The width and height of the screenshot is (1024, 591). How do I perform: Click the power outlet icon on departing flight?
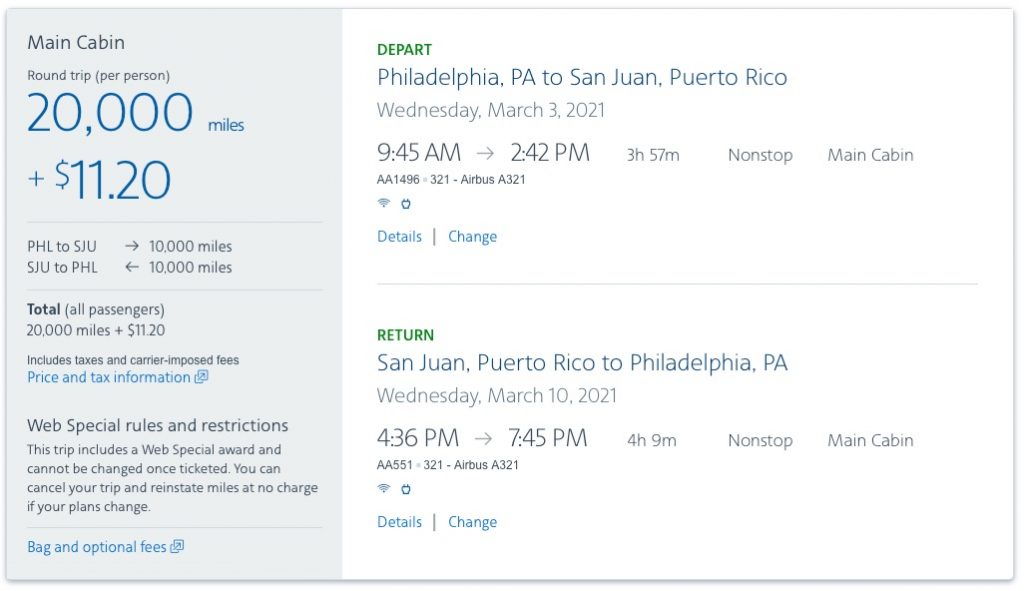point(406,203)
